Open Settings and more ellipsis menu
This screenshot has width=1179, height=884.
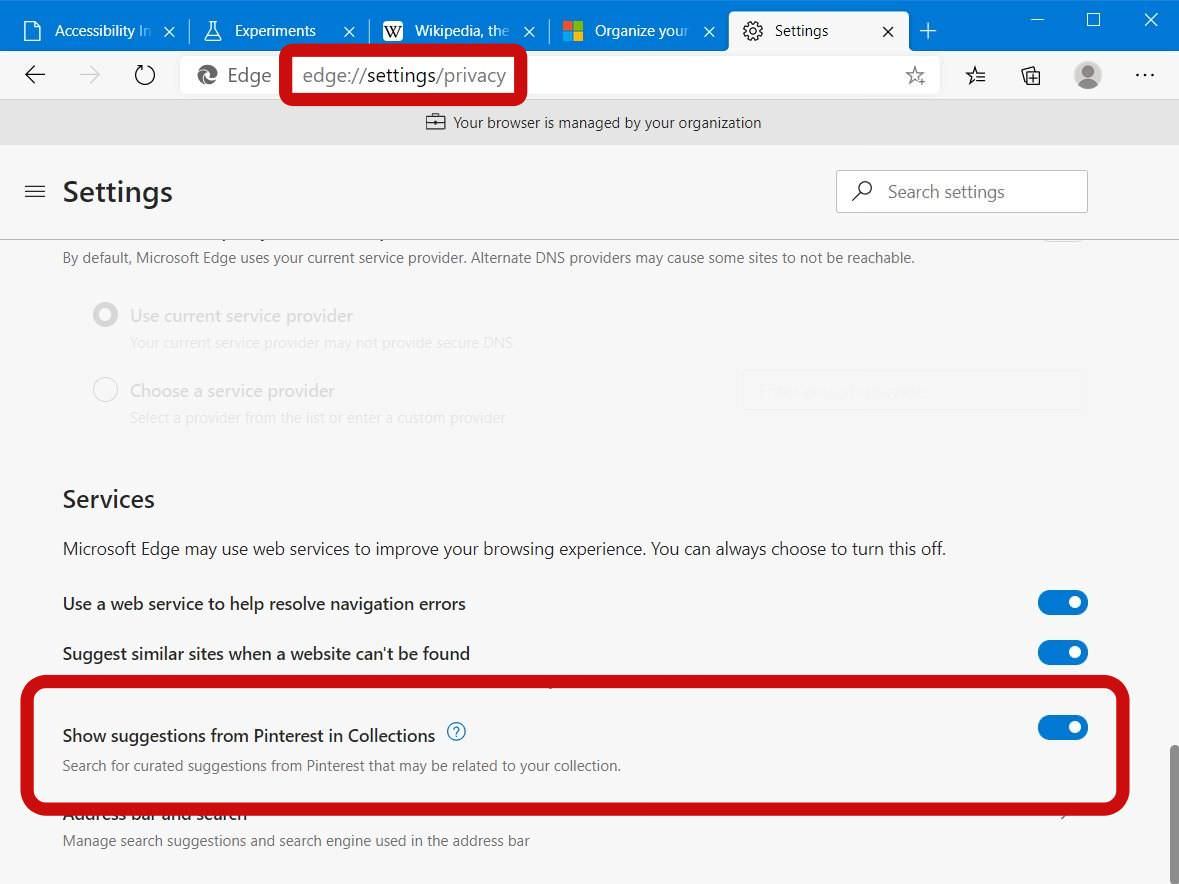click(x=1144, y=75)
